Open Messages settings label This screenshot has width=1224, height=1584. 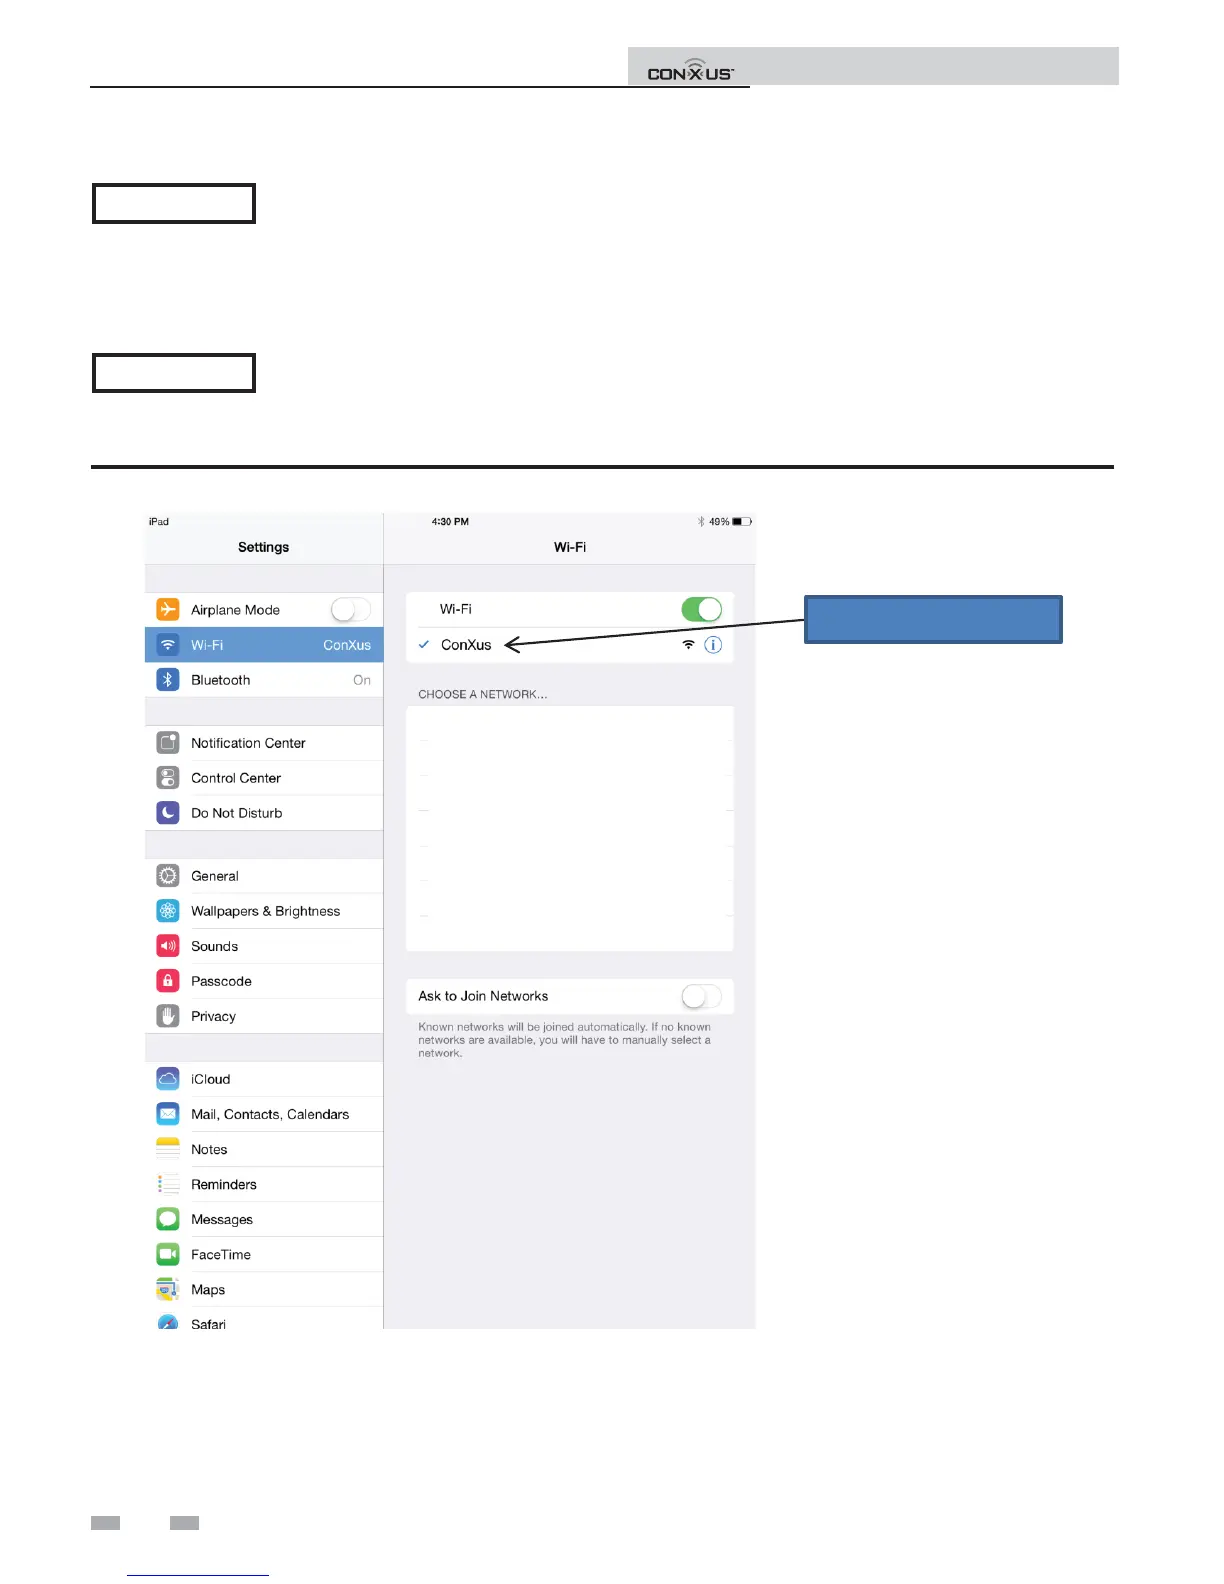222,1220
